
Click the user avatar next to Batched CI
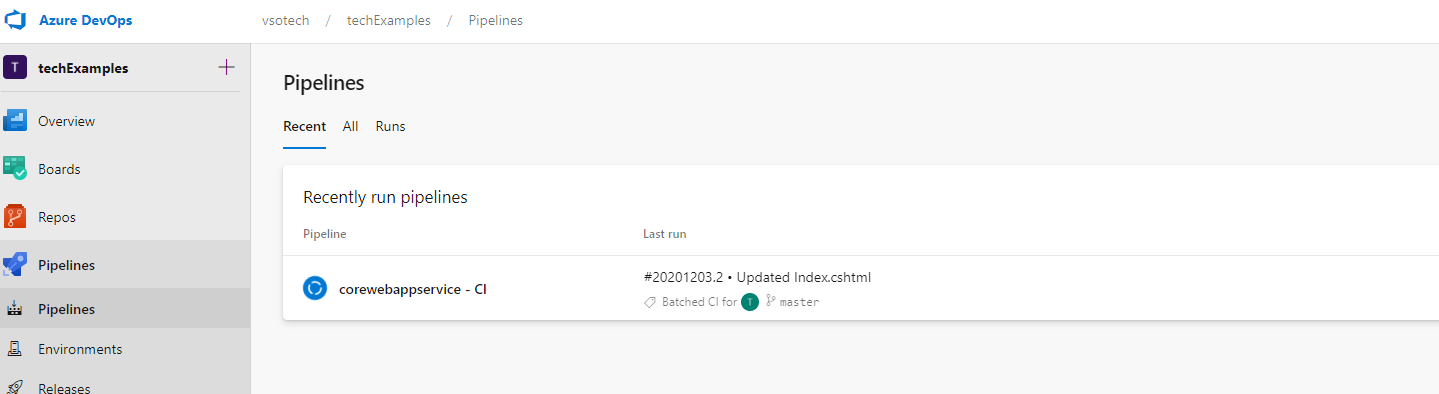pos(750,302)
